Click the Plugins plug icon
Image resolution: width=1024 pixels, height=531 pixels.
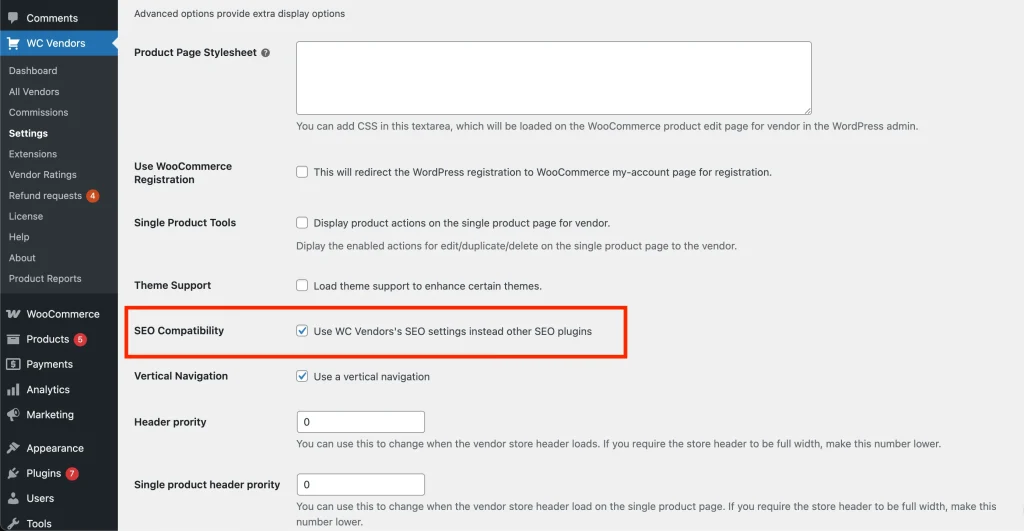pyautogui.click(x=13, y=474)
